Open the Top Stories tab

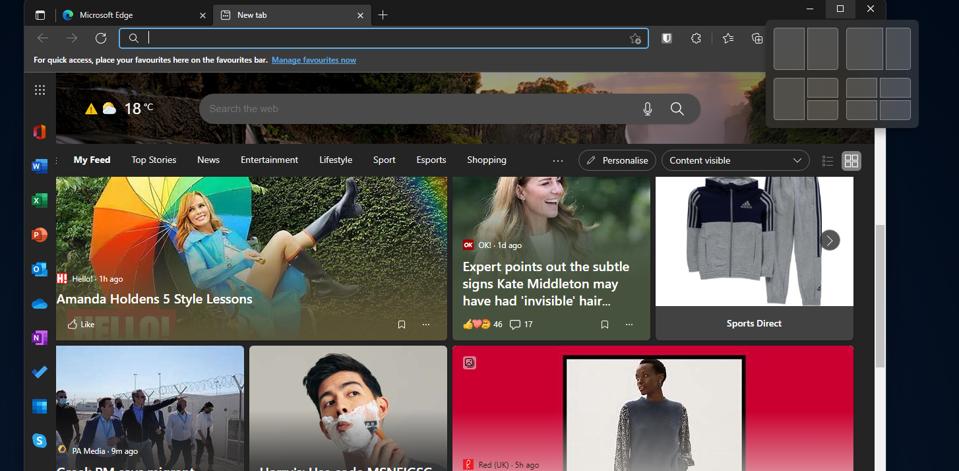154,160
